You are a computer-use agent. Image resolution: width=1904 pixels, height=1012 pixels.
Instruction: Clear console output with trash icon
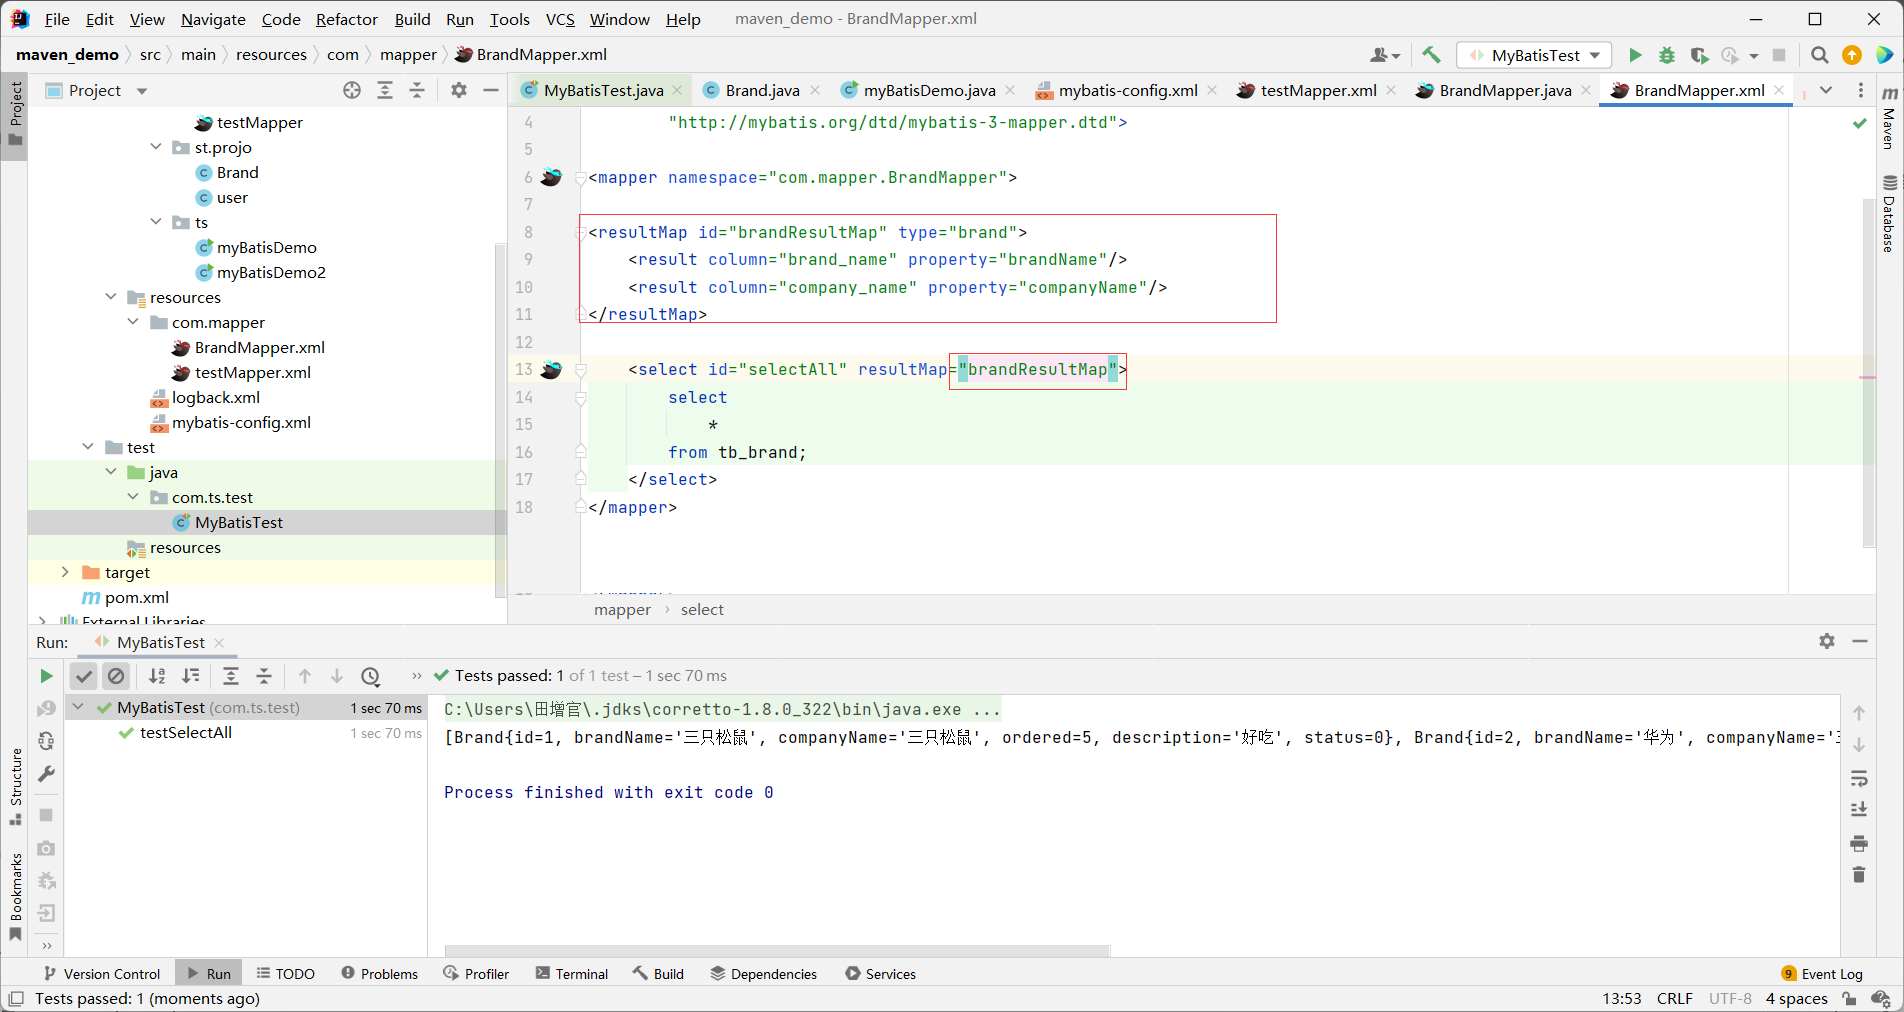click(1859, 875)
